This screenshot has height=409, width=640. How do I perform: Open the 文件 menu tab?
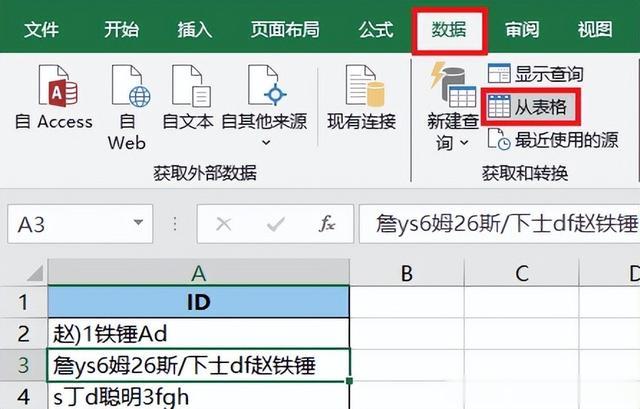(41, 29)
